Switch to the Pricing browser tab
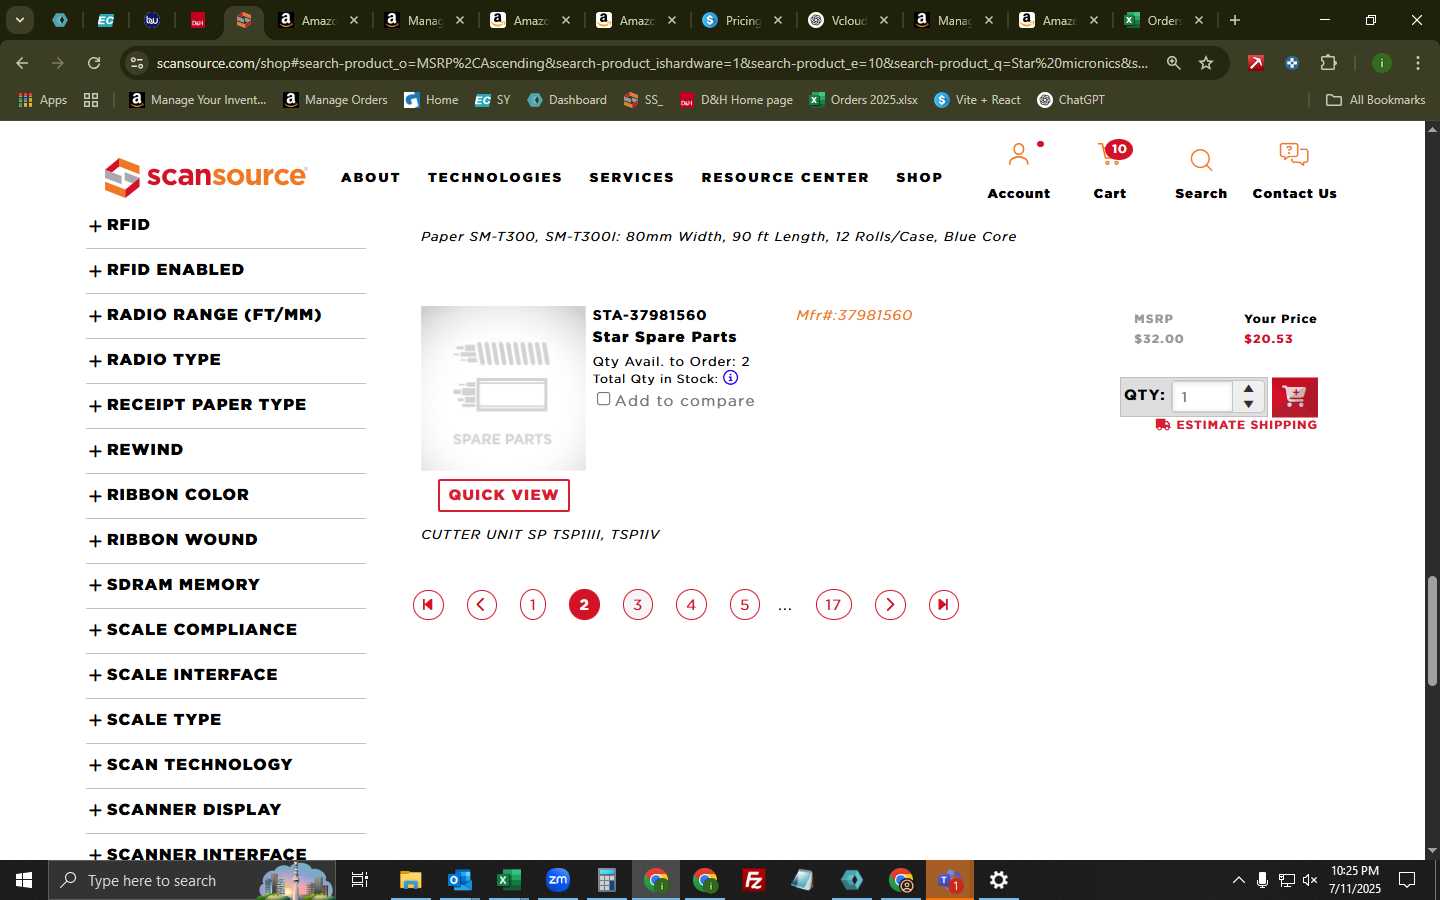The width and height of the screenshot is (1440, 900). (742, 20)
